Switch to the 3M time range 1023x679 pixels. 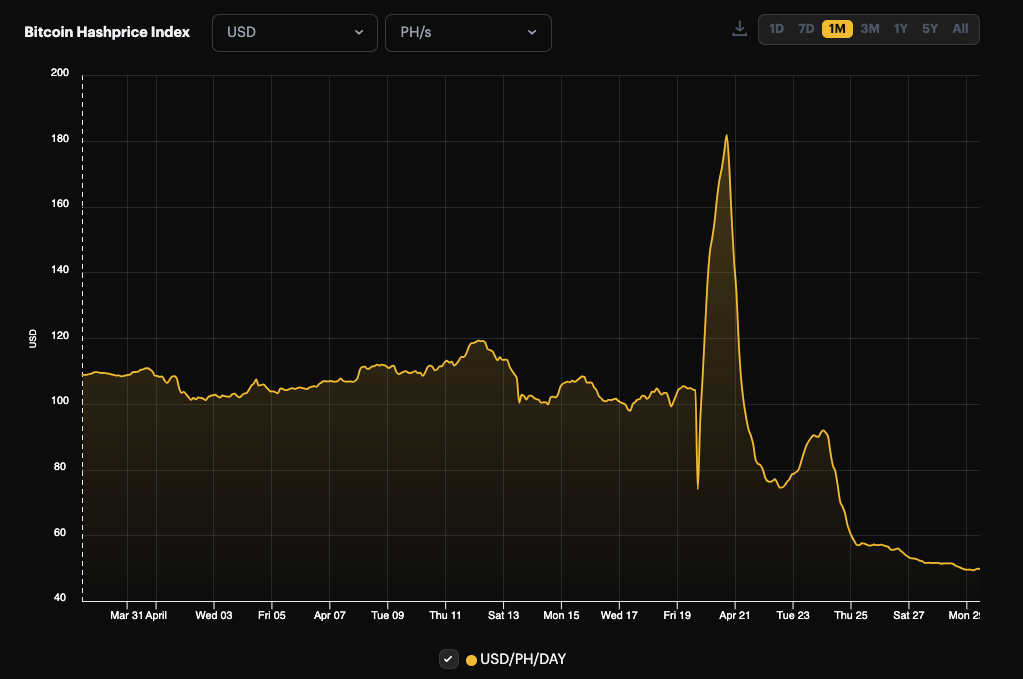pyautogui.click(x=869, y=29)
